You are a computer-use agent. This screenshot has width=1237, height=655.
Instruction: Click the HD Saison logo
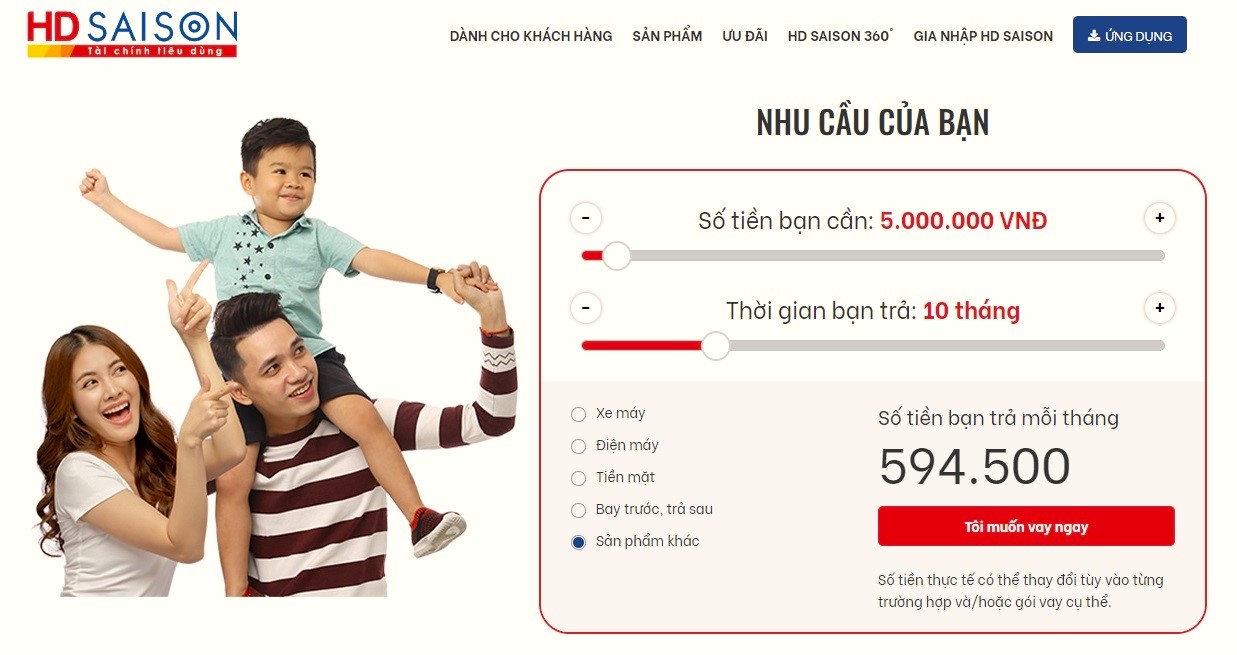click(132, 34)
